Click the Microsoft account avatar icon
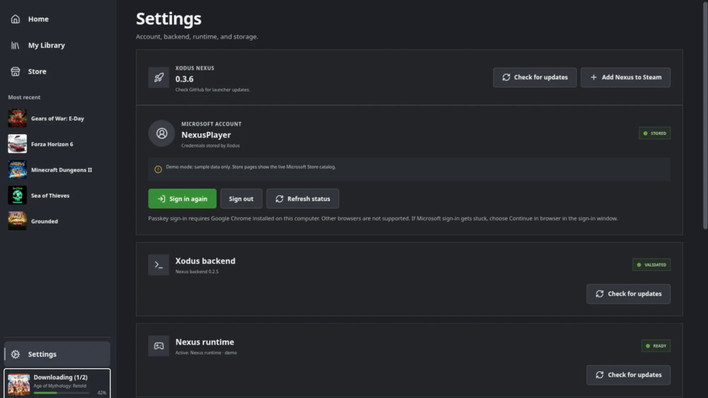This screenshot has height=398, width=708. (x=162, y=133)
